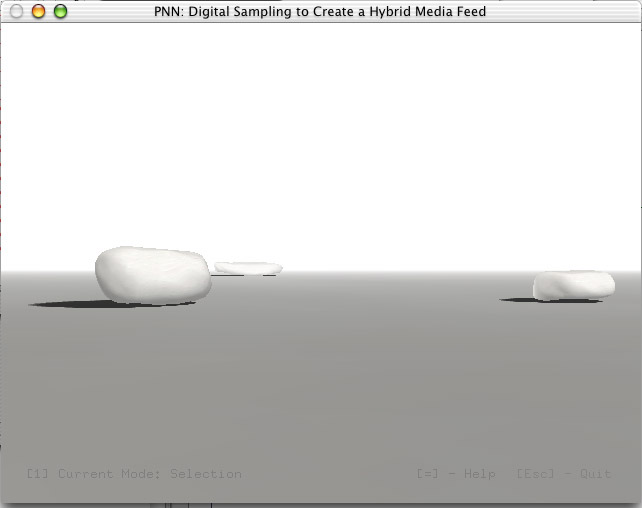This screenshot has height=508, width=642.
Task: Click the thin shadow under distant blob
Action: [244, 275]
